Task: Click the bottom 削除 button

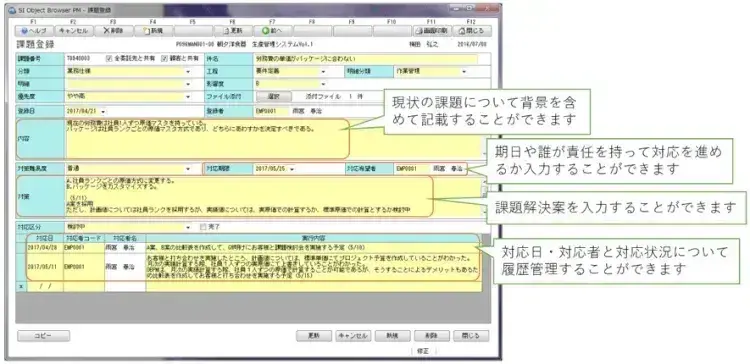Action: [x=432, y=336]
